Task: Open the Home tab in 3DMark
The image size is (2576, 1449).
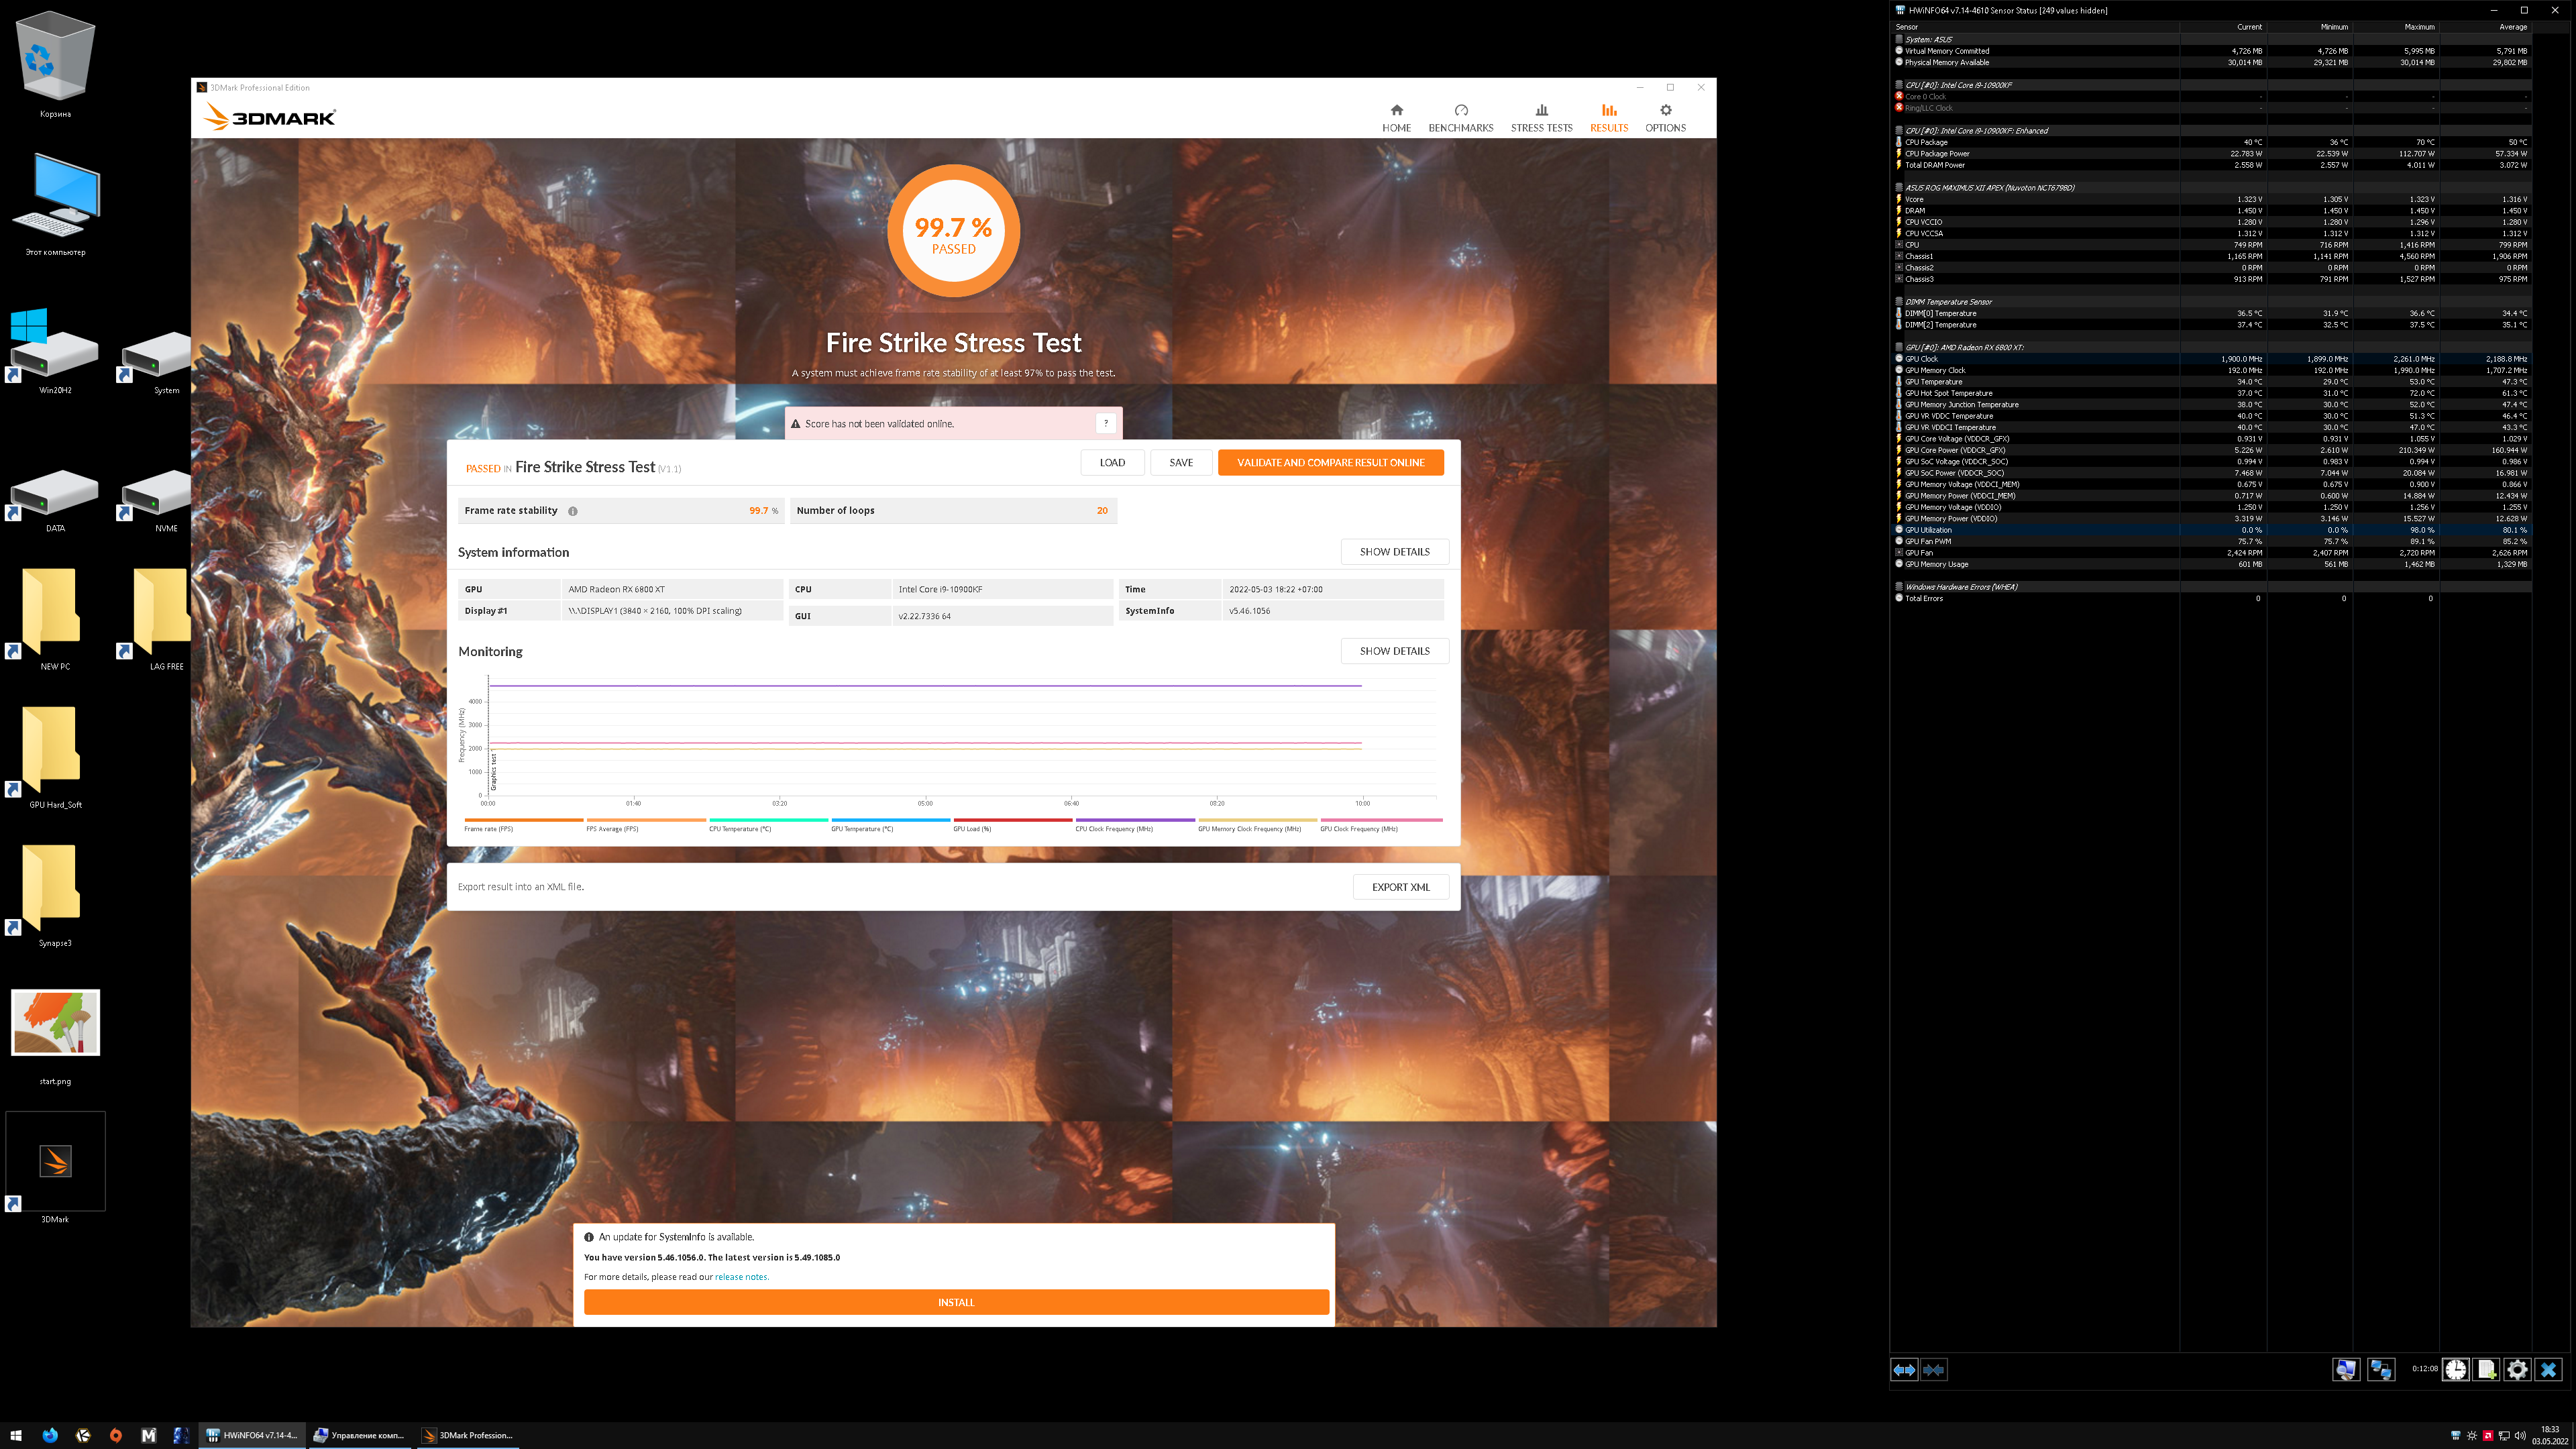Action: pyautogui.click(x=1396, y=117)
